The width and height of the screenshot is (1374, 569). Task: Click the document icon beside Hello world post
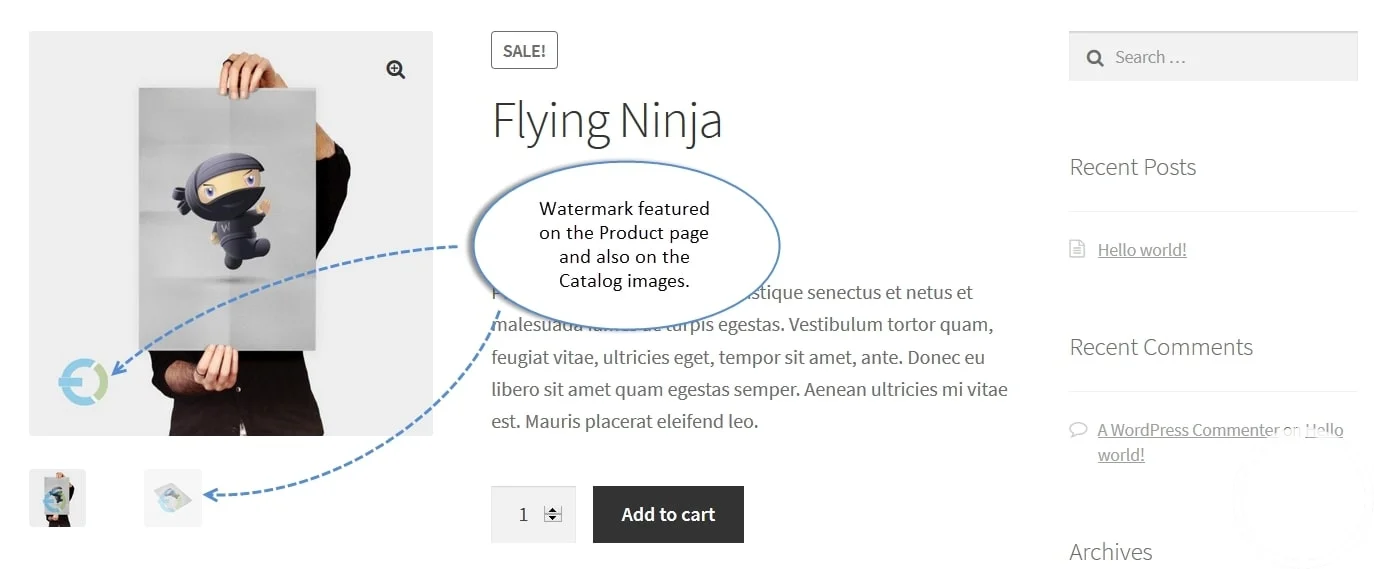(x=1077, y=249)
